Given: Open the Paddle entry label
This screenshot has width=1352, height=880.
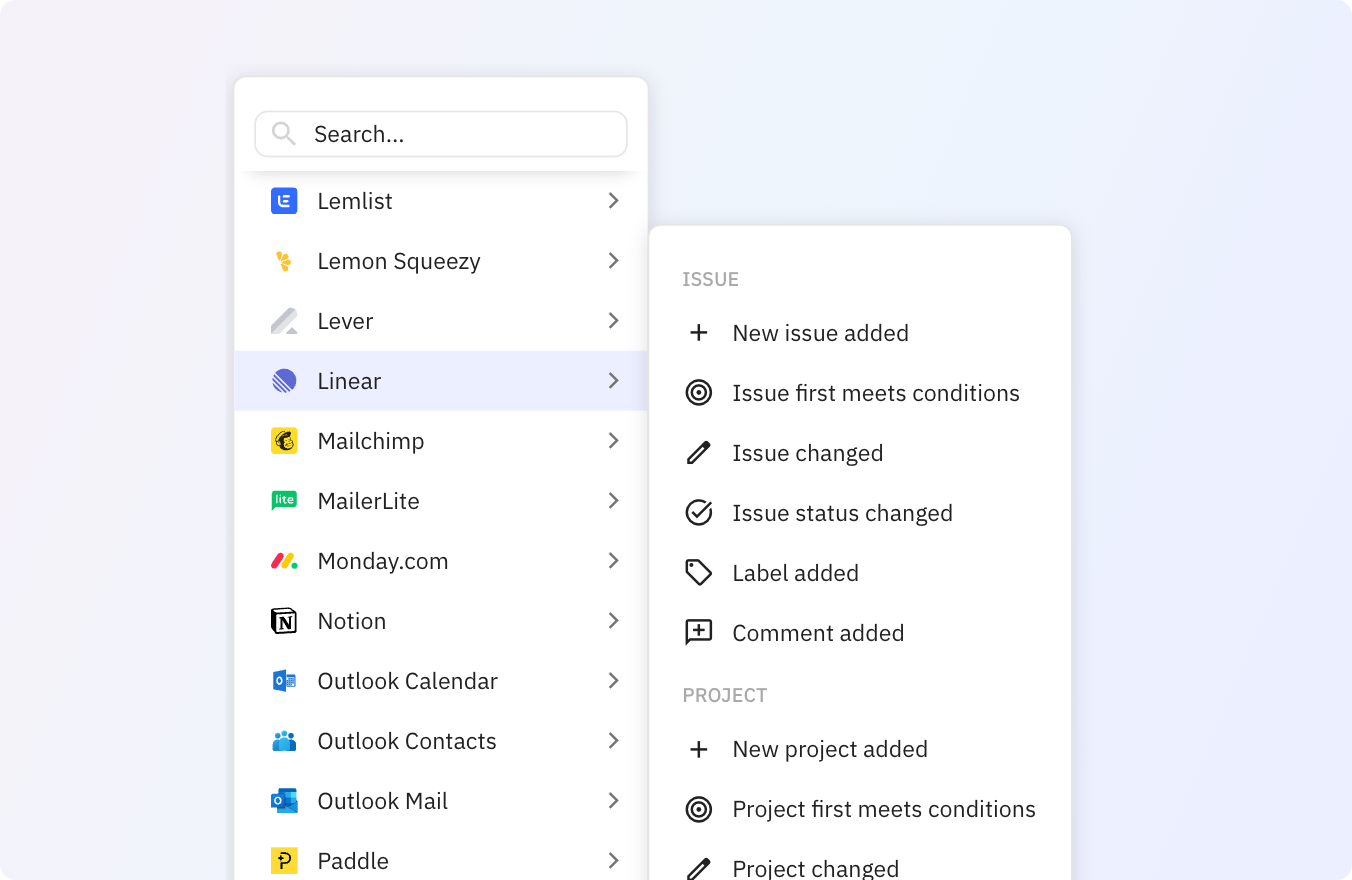Looking at the screenshot, I should click(x=353, y=861).
